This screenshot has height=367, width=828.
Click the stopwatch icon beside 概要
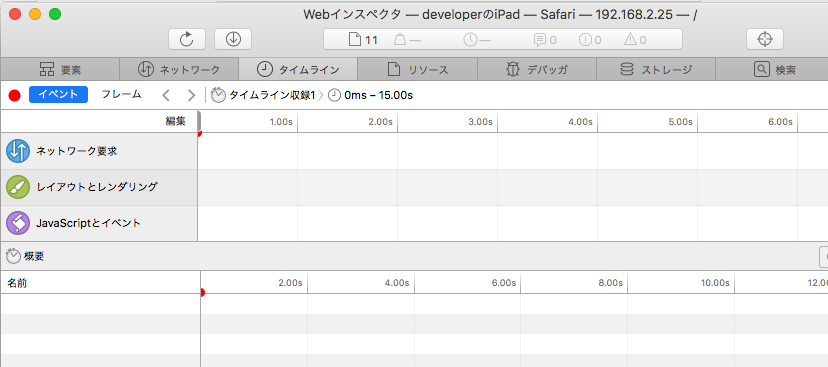(13, 256)
